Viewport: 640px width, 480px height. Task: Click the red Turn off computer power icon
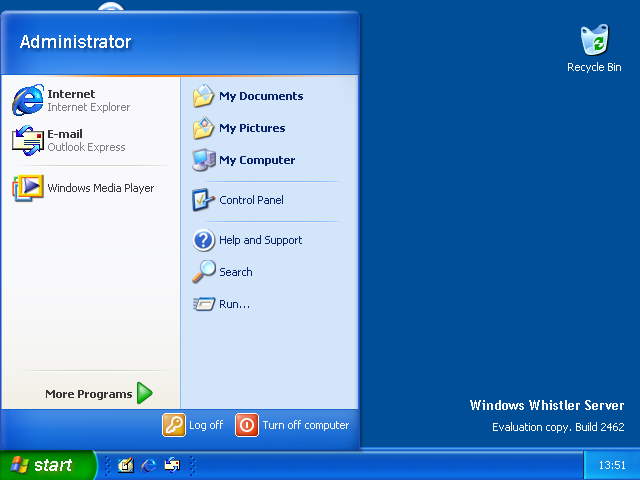247,425
